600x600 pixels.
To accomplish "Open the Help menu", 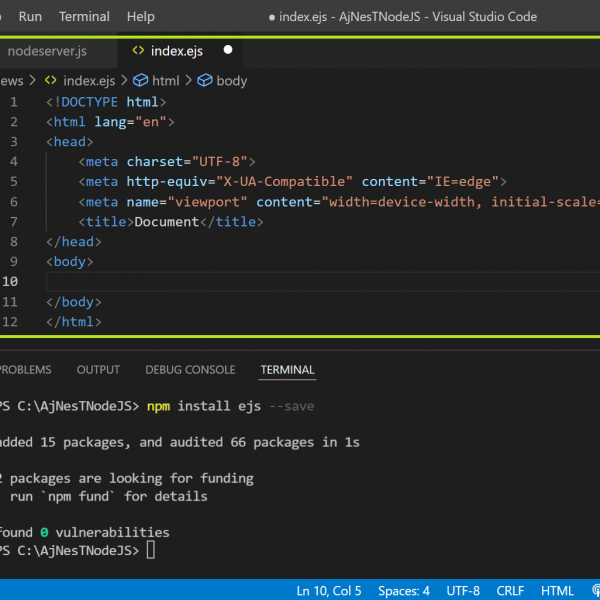I will [141, 16].
